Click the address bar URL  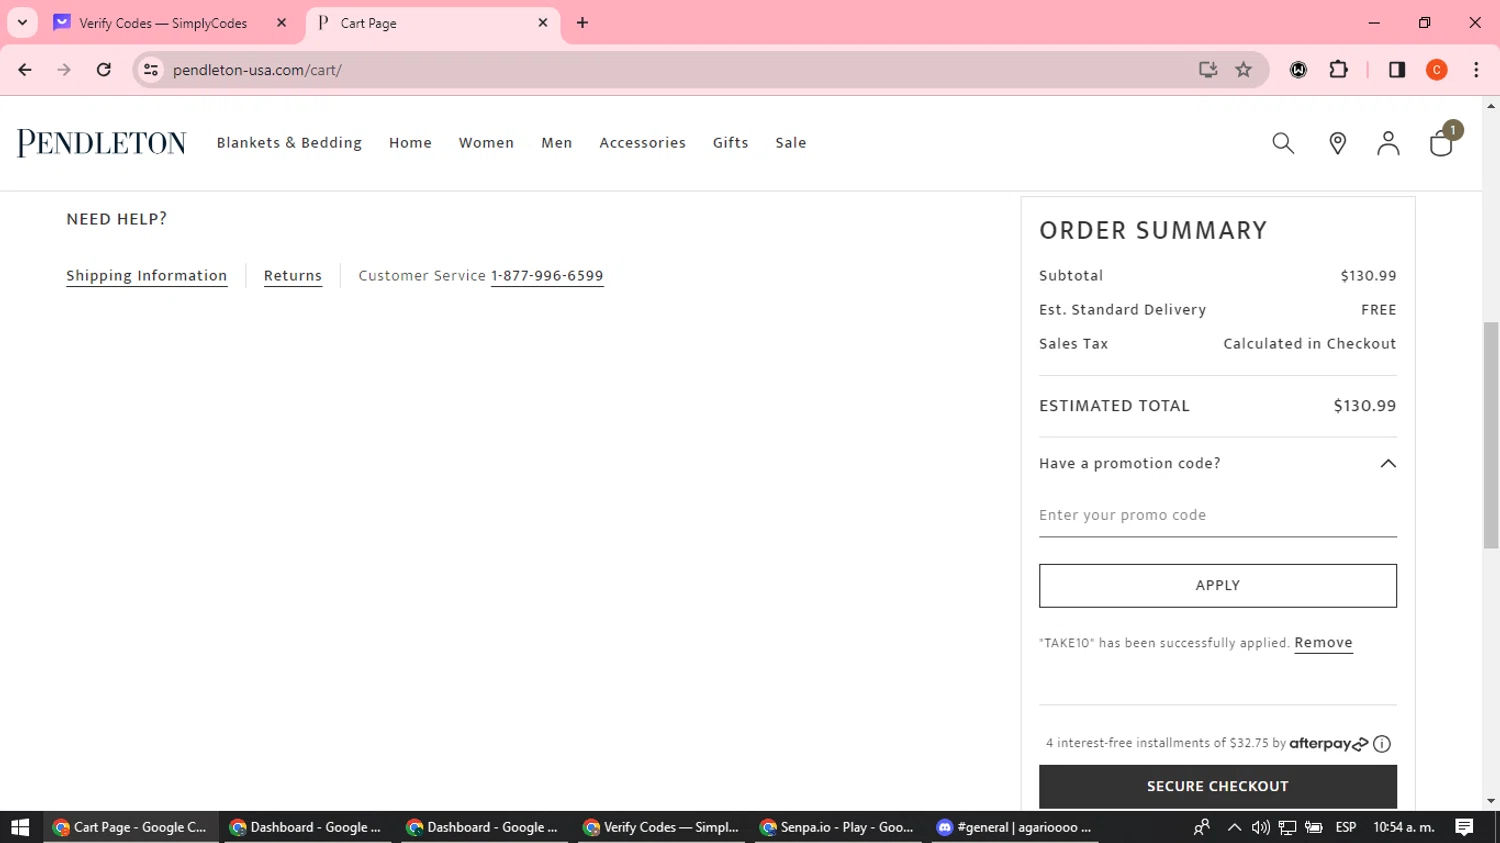(x=257, y=70)
